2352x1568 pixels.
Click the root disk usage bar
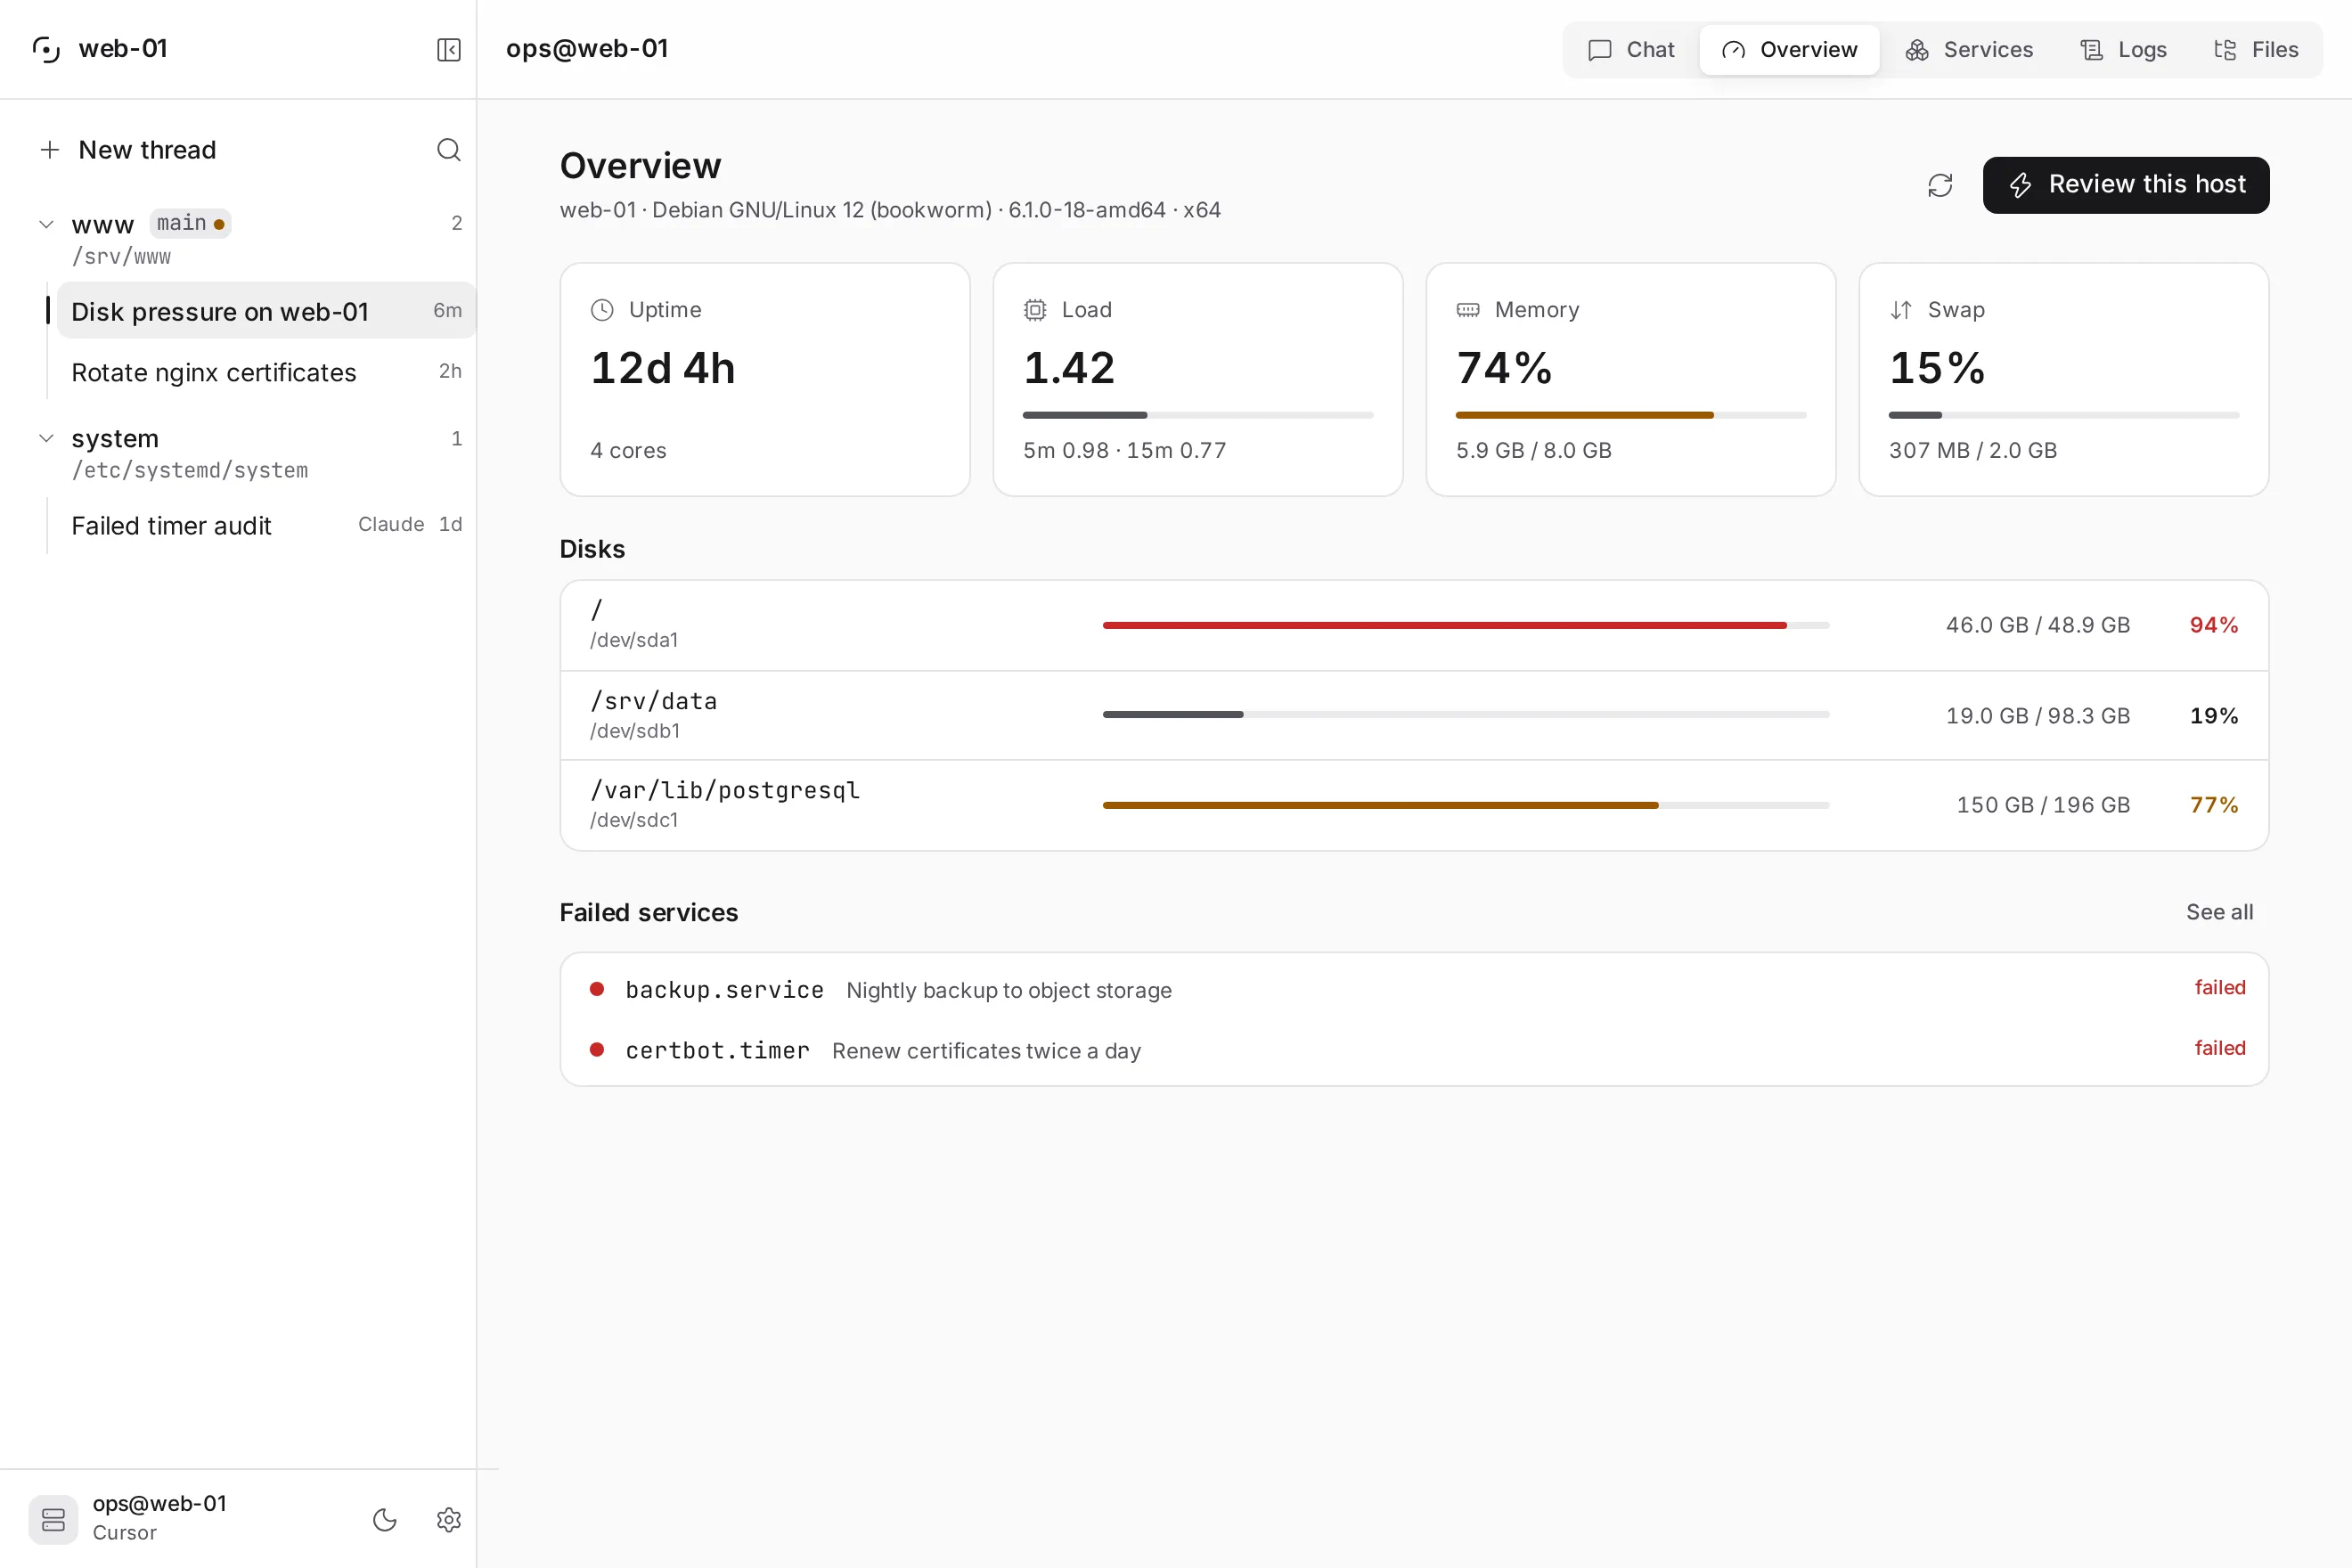tap(1466, 625)
